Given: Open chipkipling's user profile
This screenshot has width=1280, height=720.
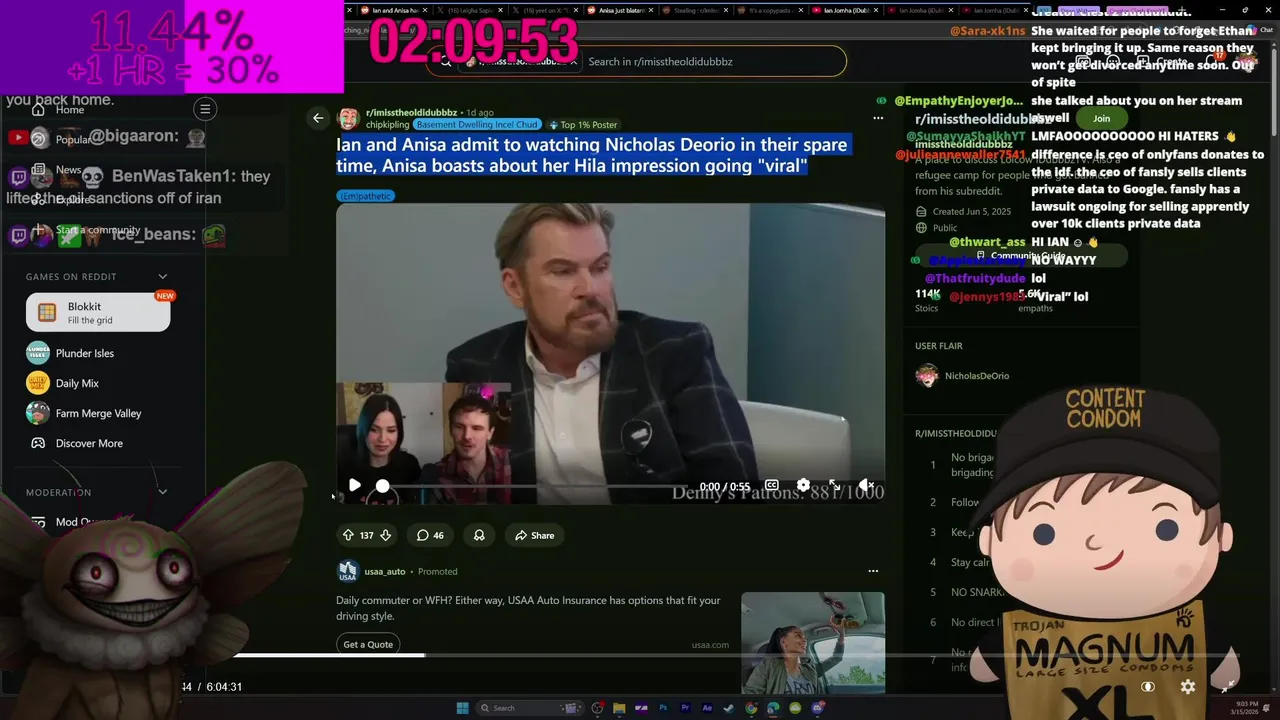Looking at the screenshot, I should [x=387, y=125].
